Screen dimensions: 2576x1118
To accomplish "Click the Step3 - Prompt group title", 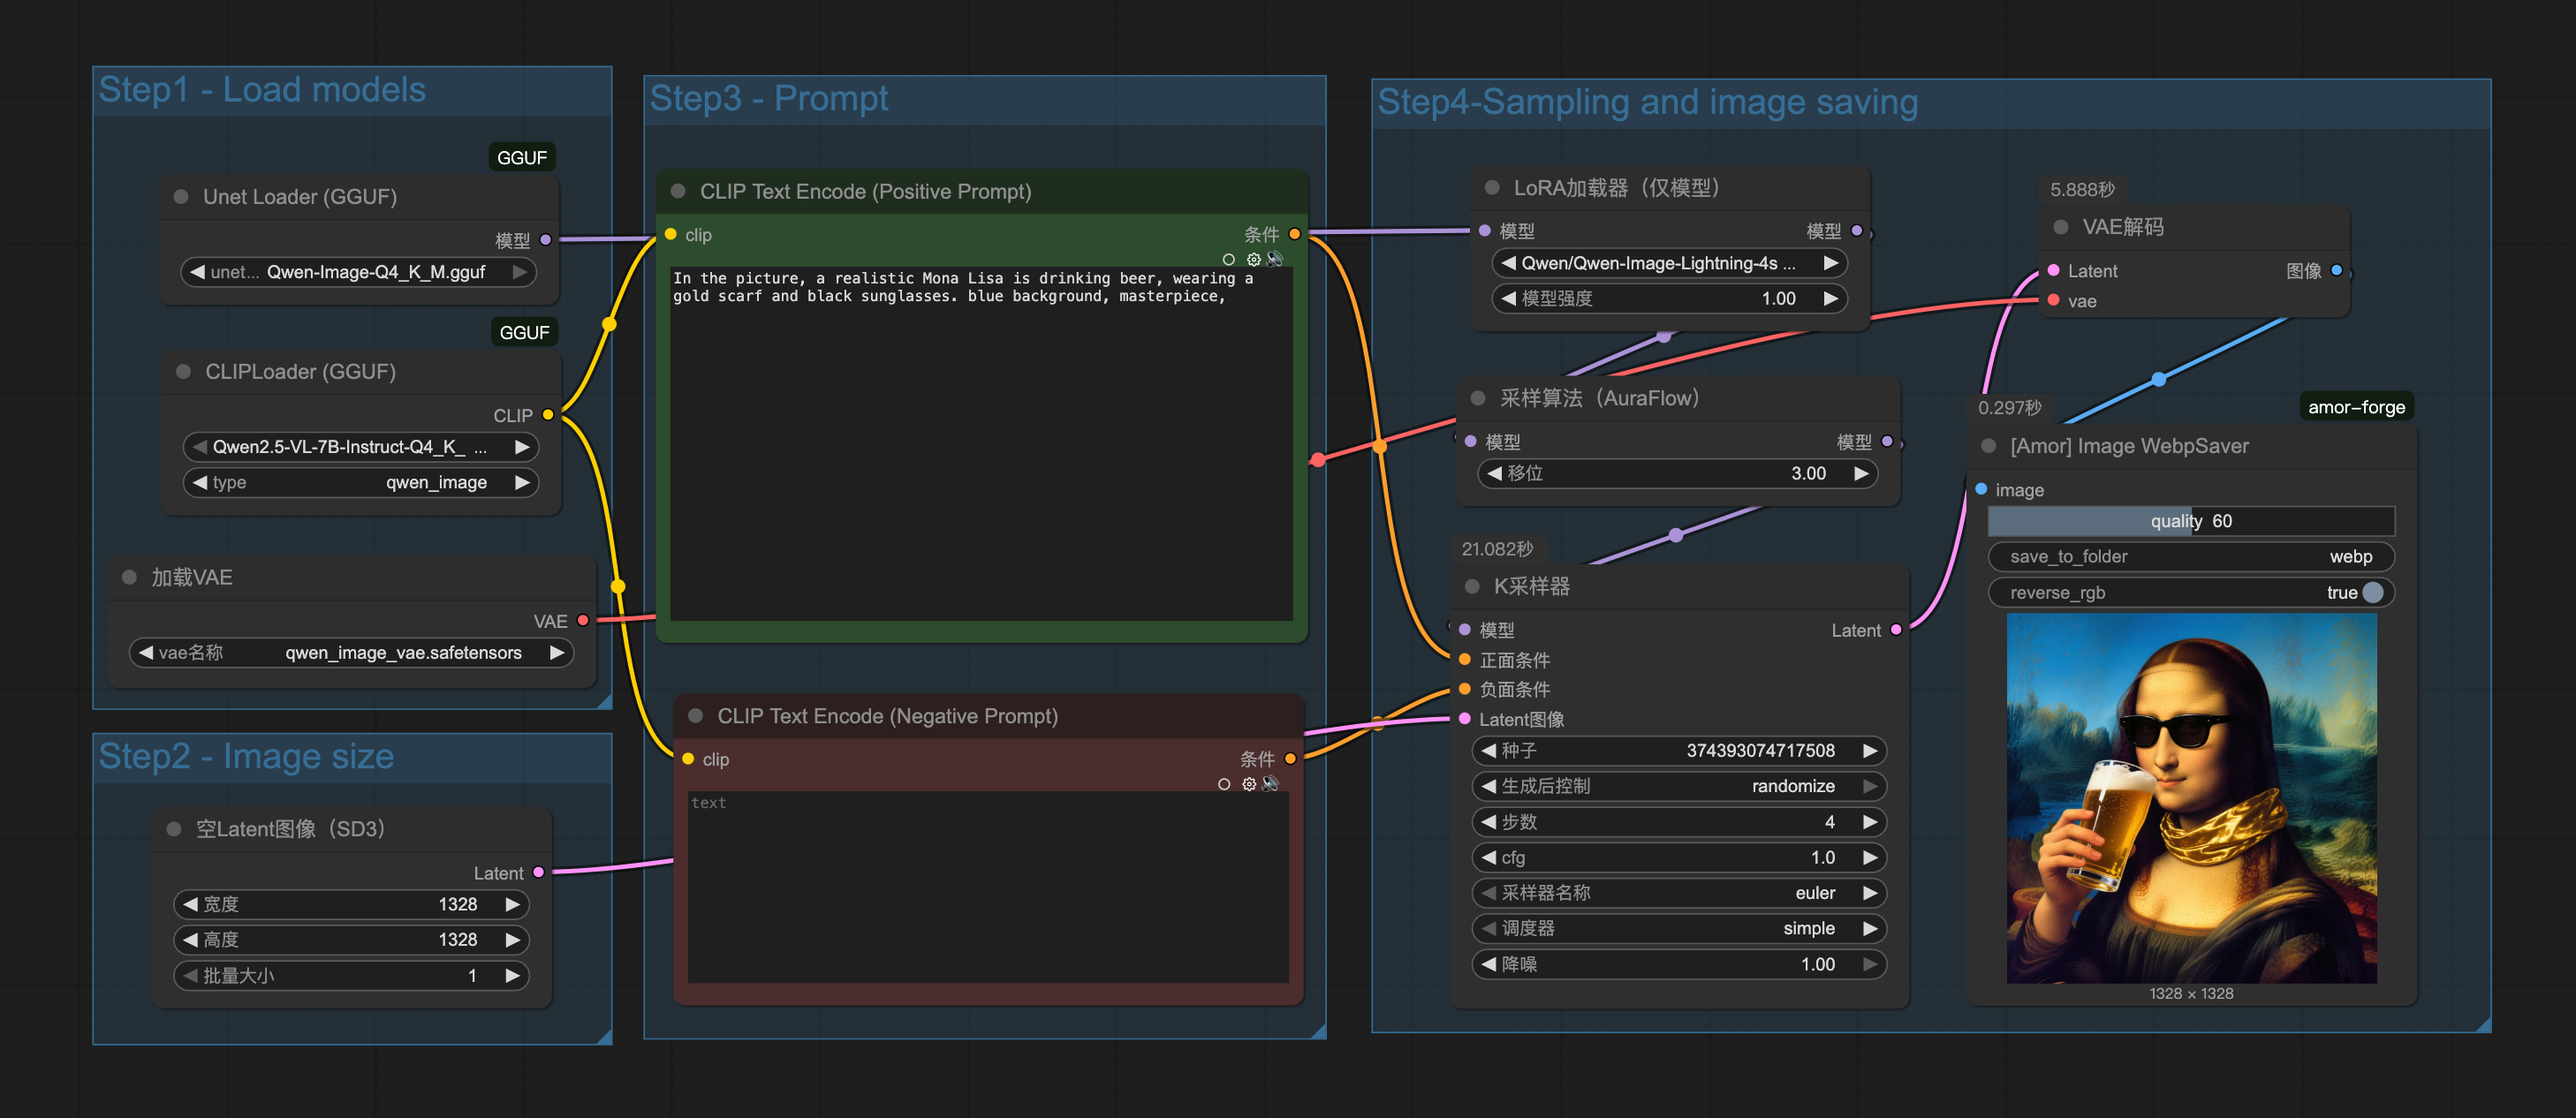I will pos(769,98).
